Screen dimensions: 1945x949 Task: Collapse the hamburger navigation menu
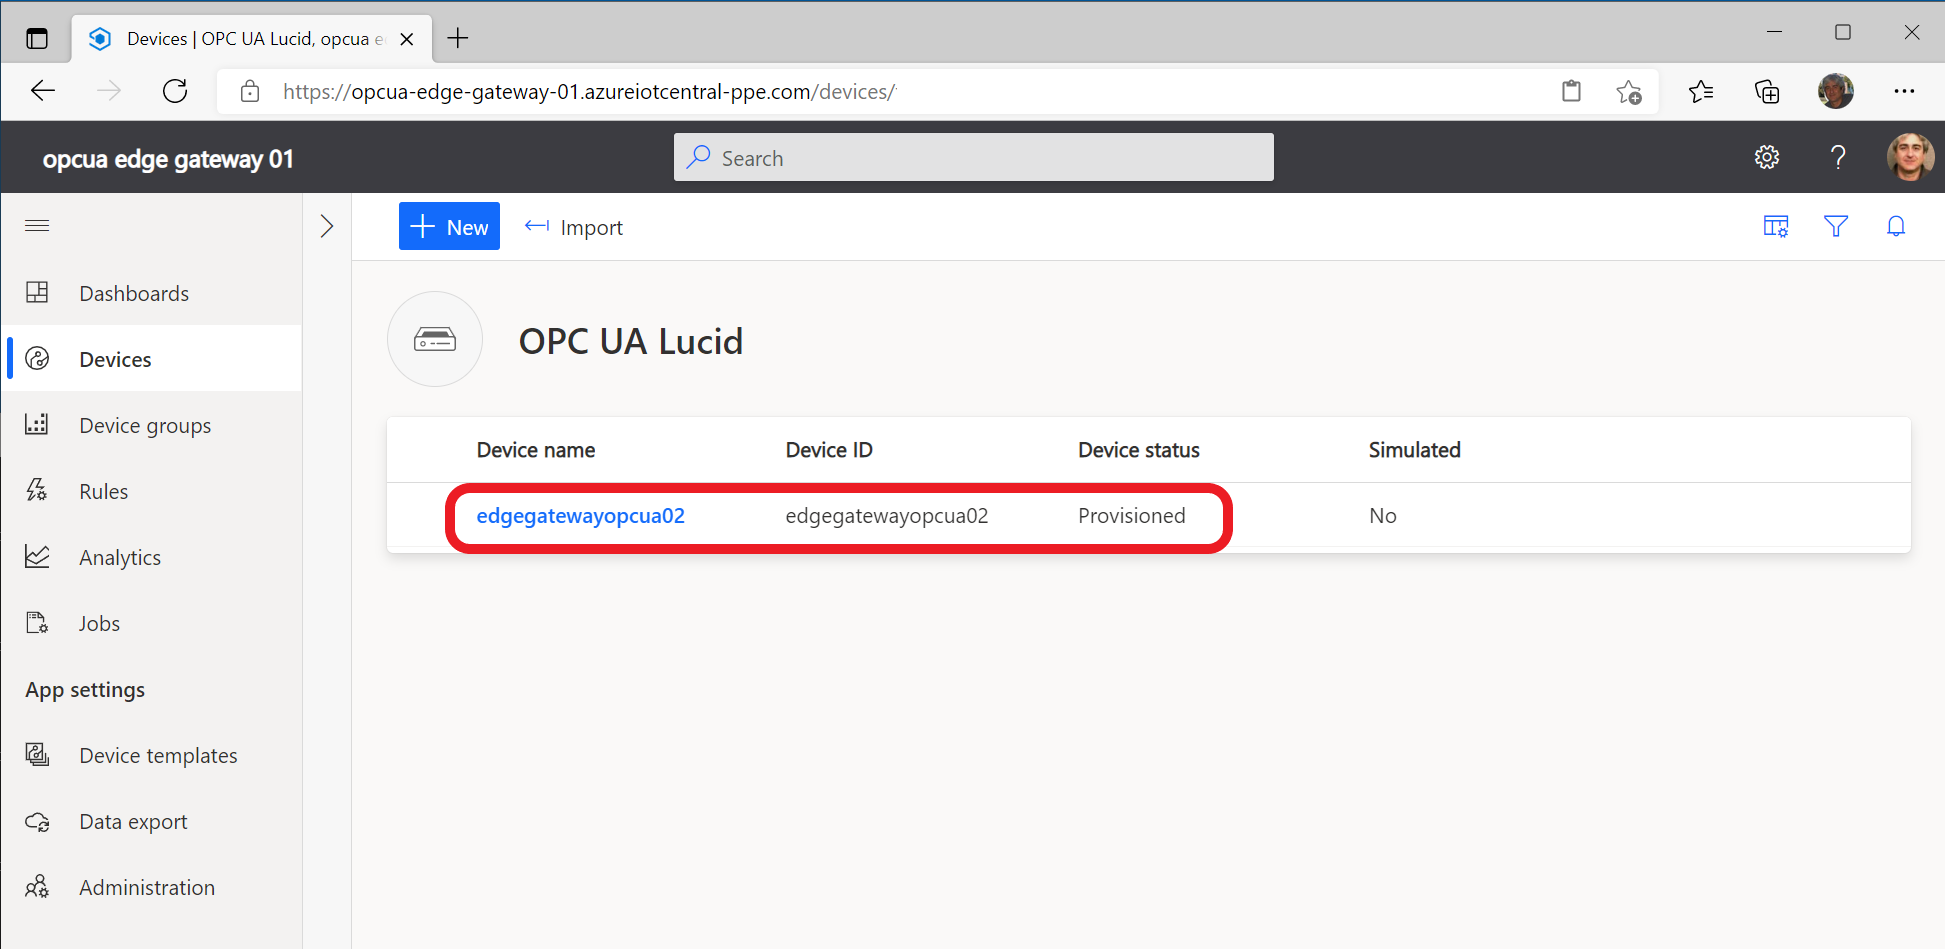click(x=37, y=226)
